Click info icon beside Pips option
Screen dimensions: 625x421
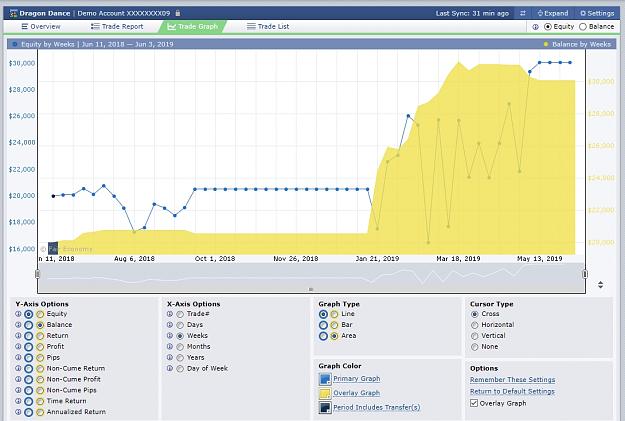[18, 358]
